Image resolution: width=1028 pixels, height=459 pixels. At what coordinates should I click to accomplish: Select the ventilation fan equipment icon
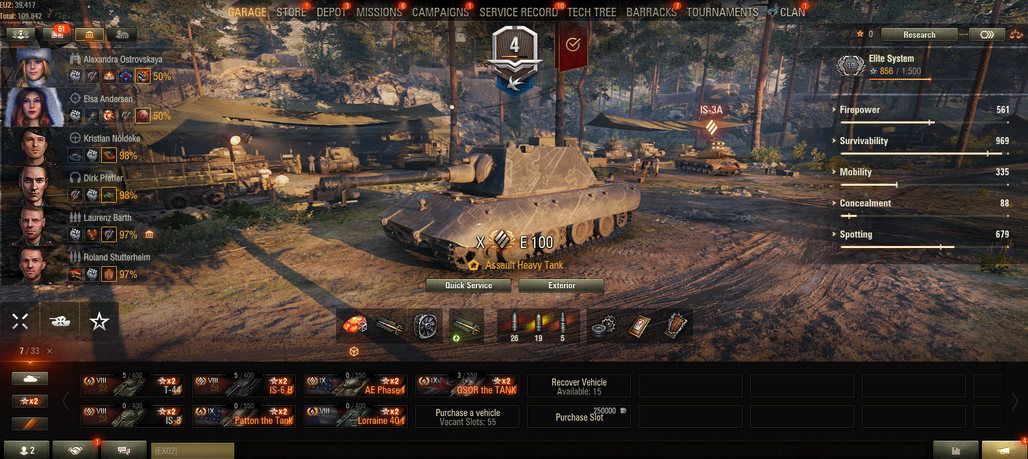point(425,326)
